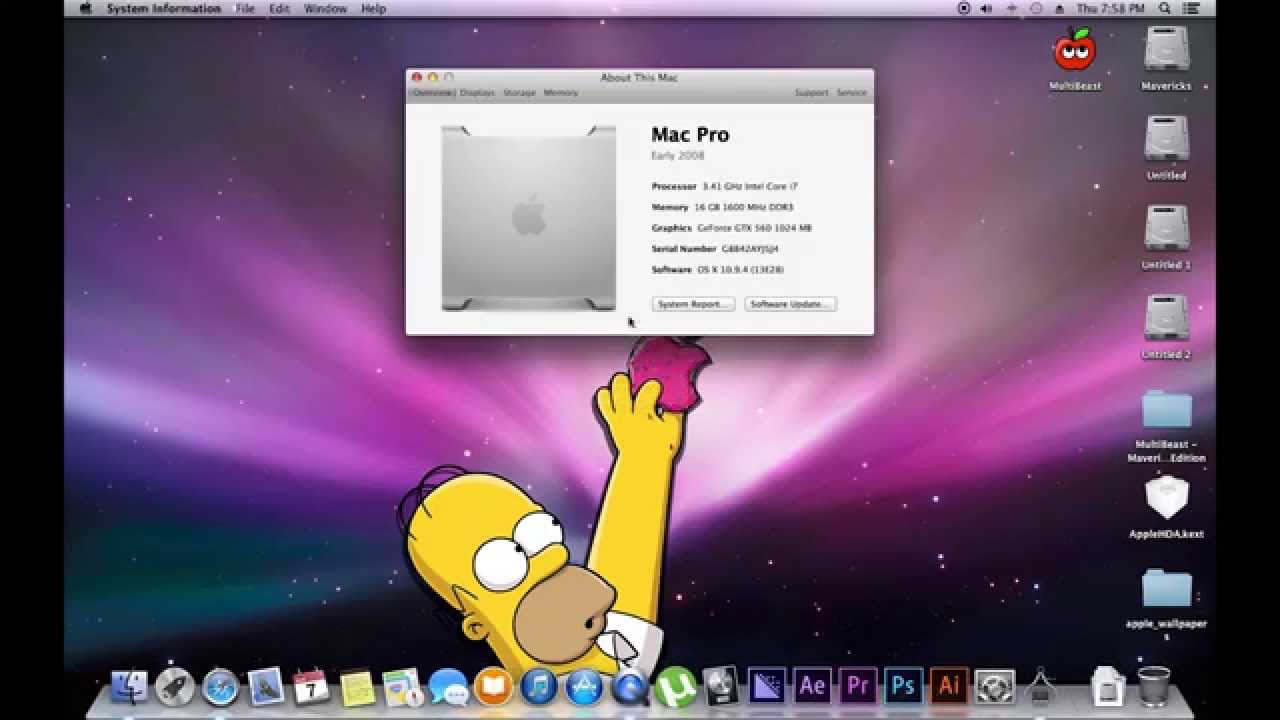Open MultiBeast apple app on desktop
This screenshot has height=720, width=1280.
point(1075,50)
